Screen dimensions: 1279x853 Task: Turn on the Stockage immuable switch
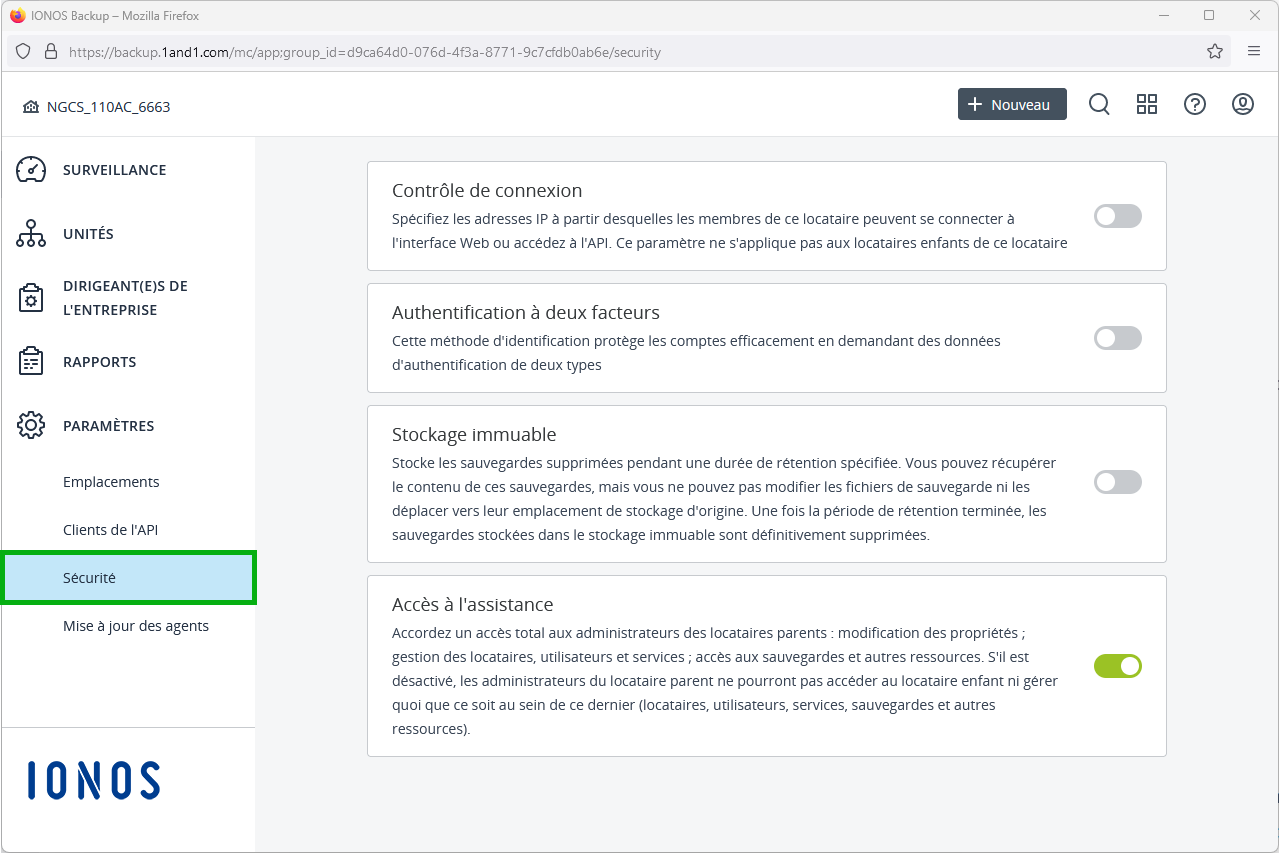pos(1118,482)
